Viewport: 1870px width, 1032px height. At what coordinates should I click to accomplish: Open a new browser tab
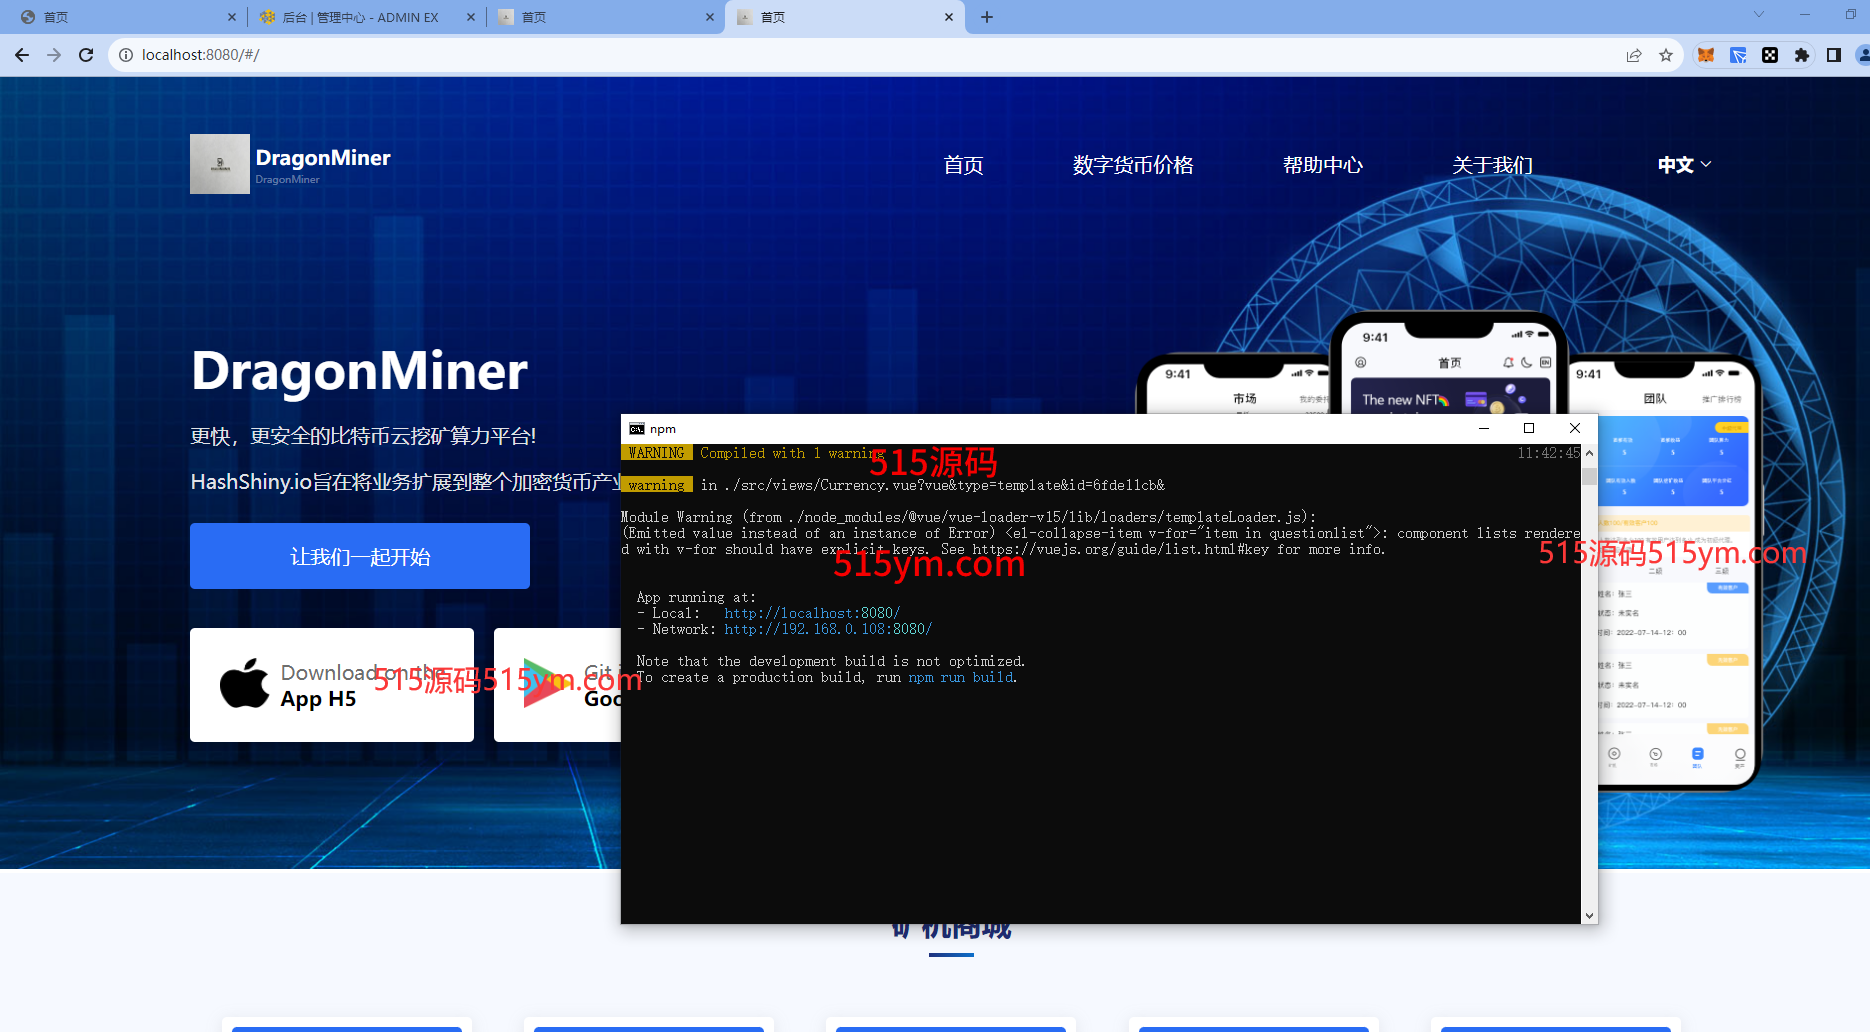[987, 17]
